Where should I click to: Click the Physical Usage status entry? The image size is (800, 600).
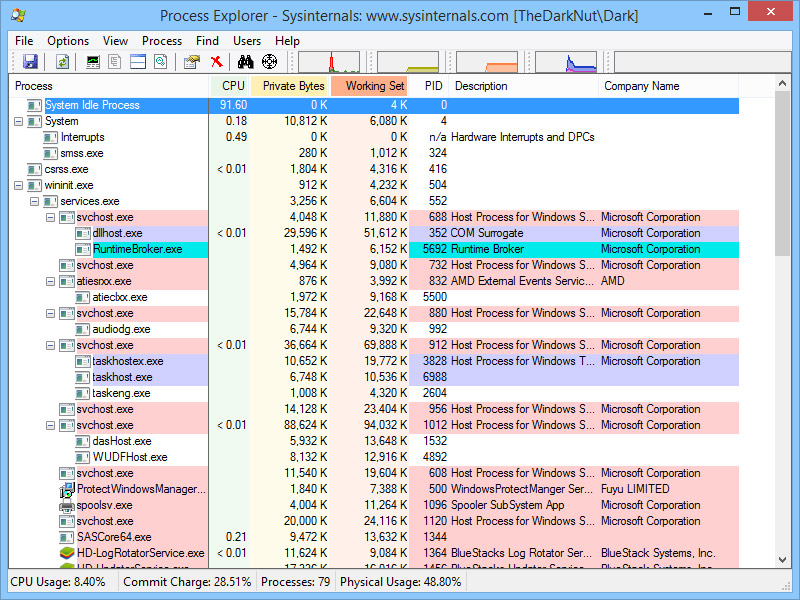401,582
